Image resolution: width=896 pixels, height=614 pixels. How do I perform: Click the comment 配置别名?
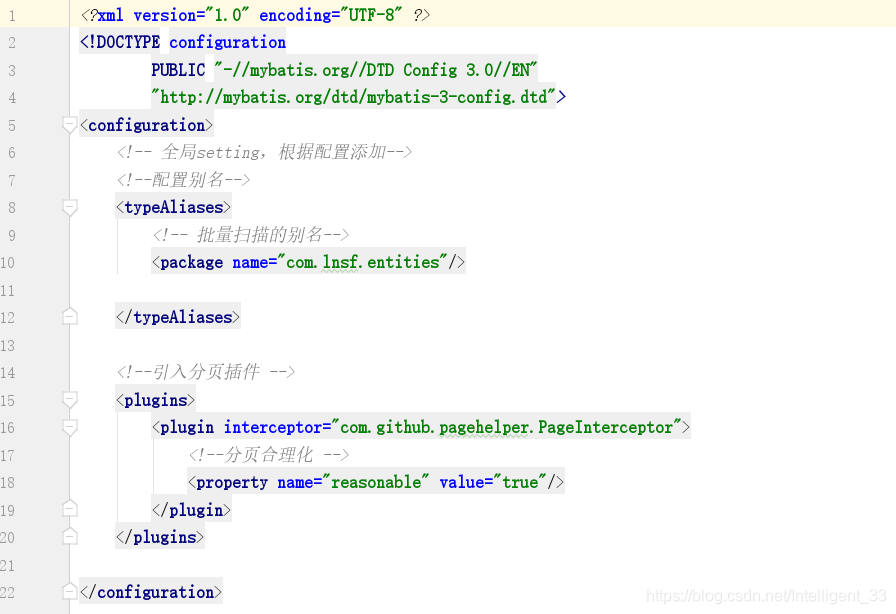(x=183, y=180)
